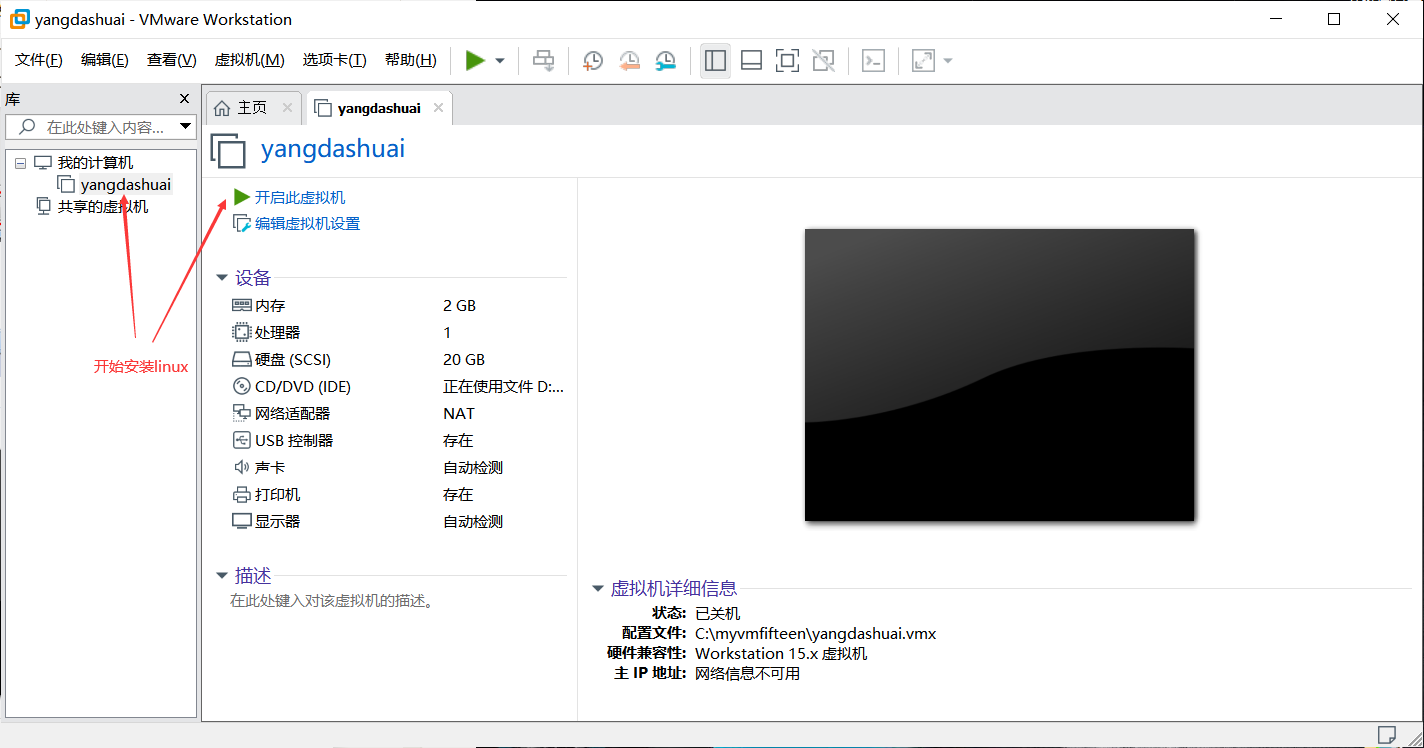This screenshot has height=748, width=1424.
Task: Collapse the 我的计算机 tree node
Action: 20,163
